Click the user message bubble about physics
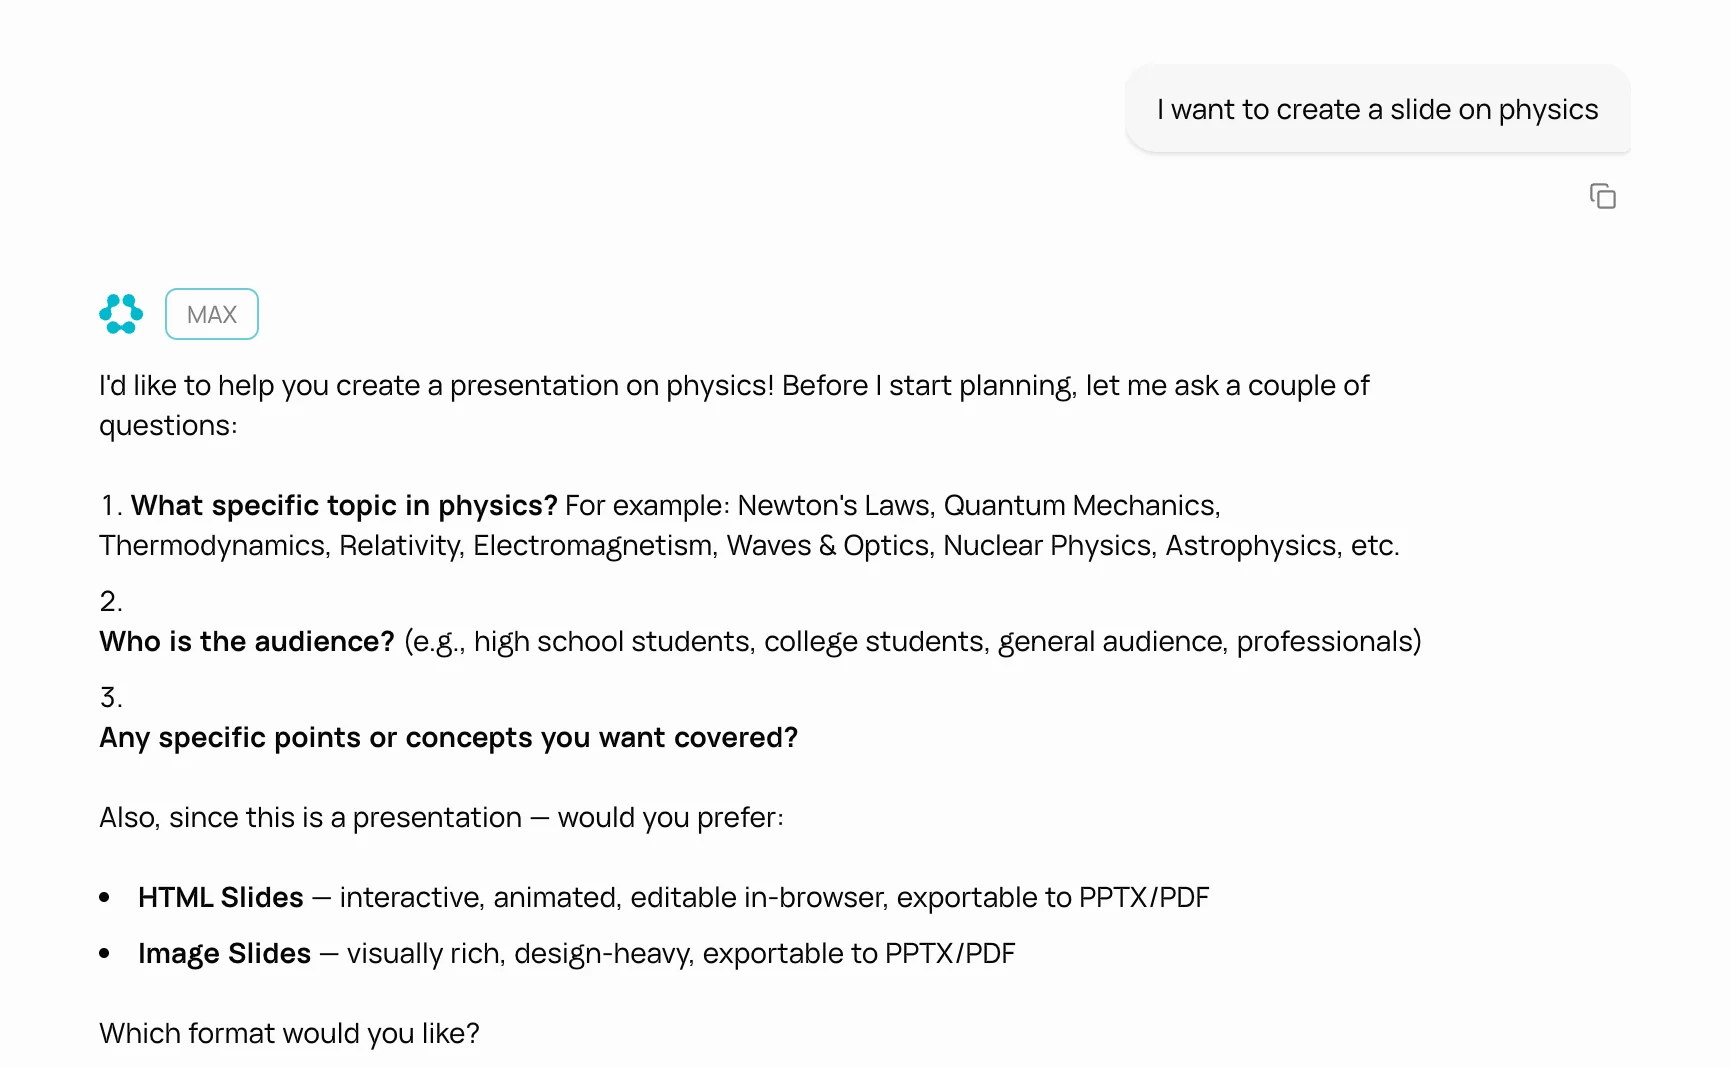The height and width of the screenshot is (1068, 1730). [x=1377, y=109]
